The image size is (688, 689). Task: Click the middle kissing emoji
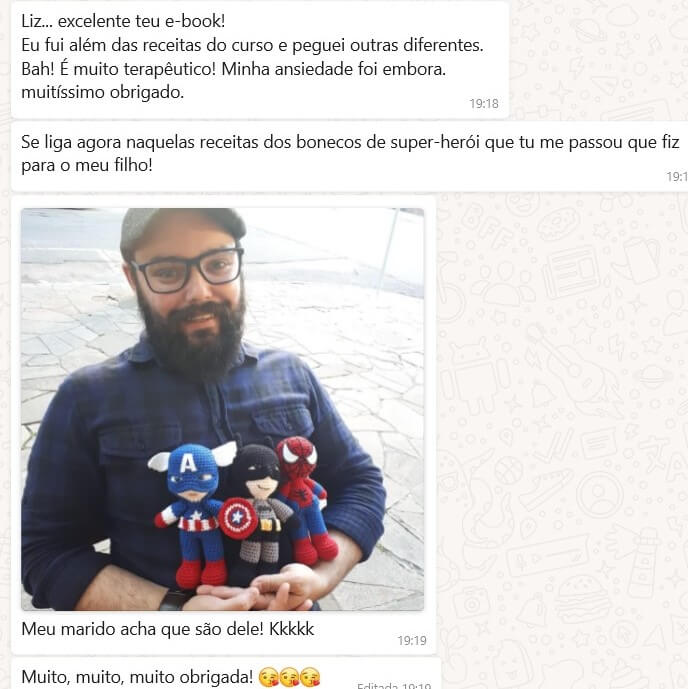pyautogui.click(x=289, y=677)
